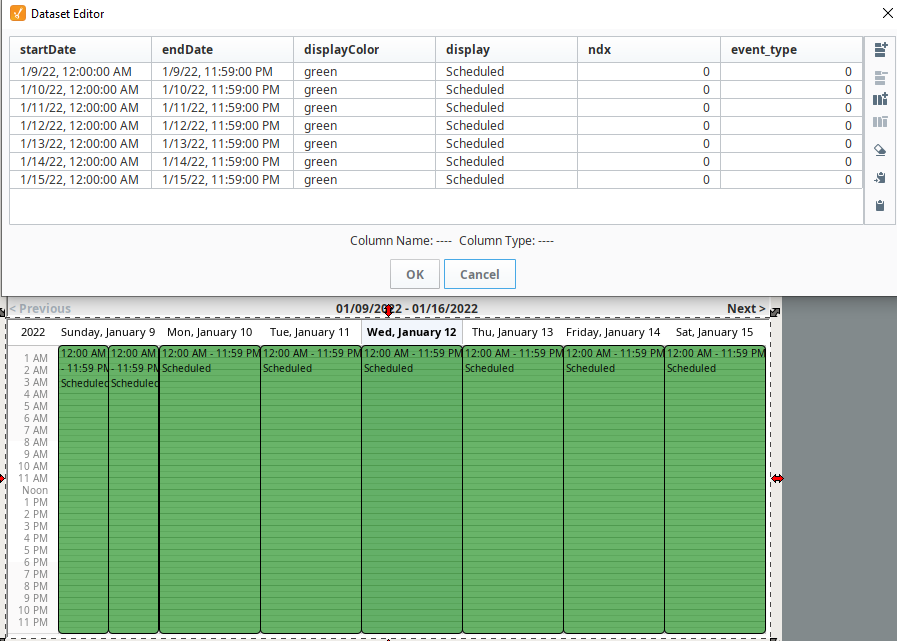
Task: Select the ndx value in the 1/11/22 row
Action: 649,108
